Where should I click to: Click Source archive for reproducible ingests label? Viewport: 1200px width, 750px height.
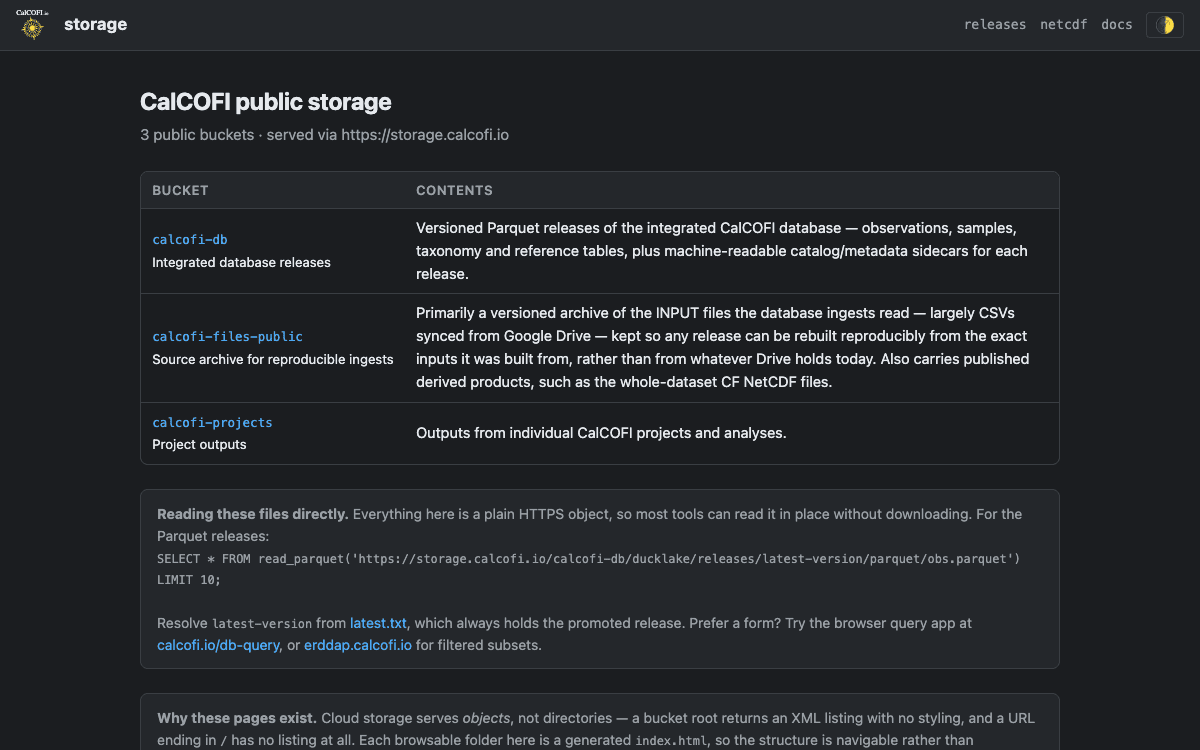(x=273, y=359)
